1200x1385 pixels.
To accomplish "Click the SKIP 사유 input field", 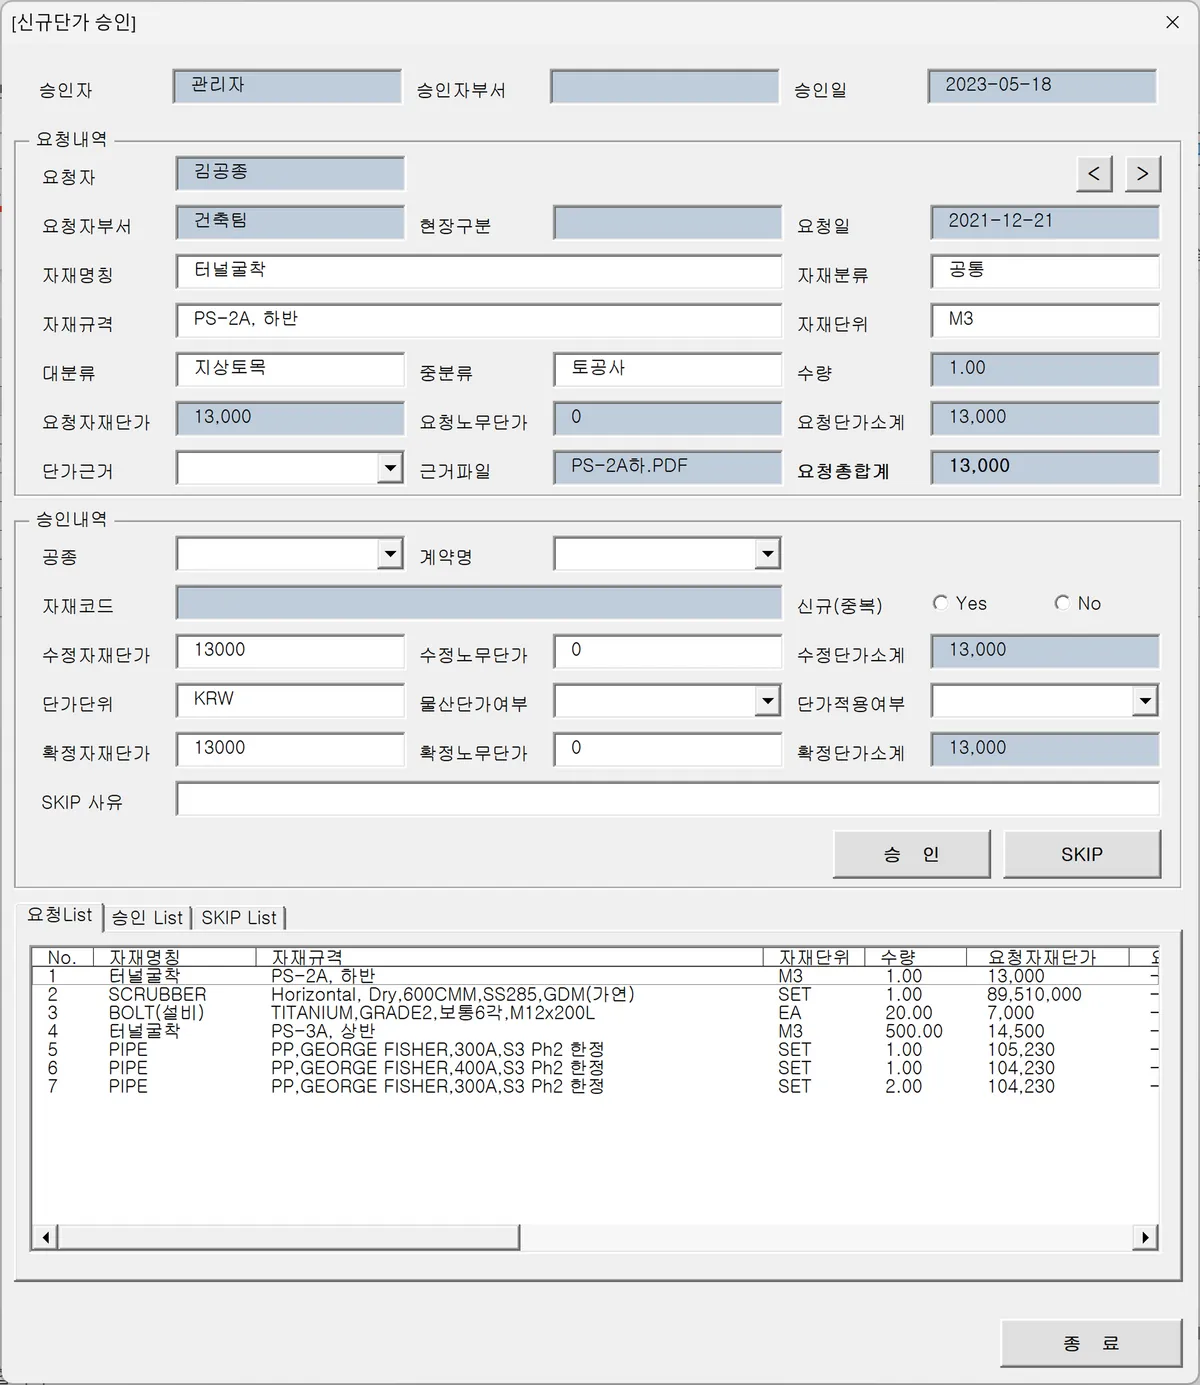I will tap(667, 799).
